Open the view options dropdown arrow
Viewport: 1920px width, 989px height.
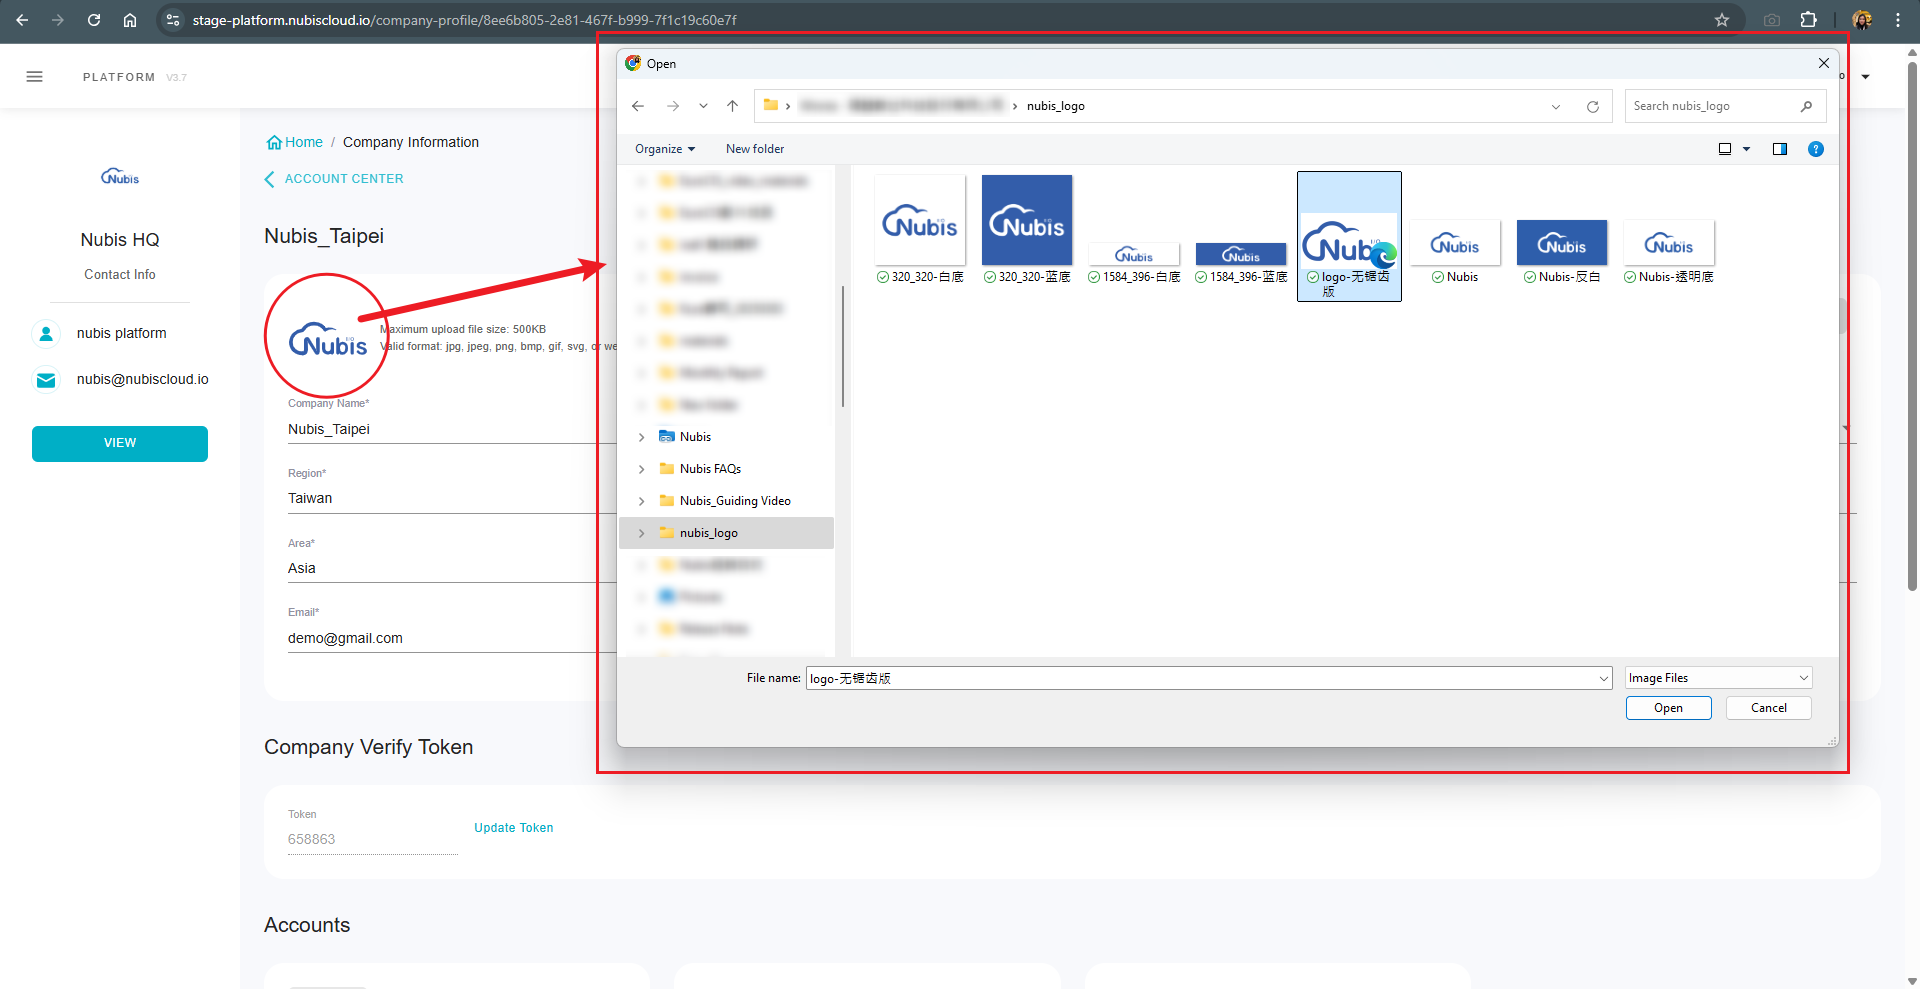coord(1747,149)
